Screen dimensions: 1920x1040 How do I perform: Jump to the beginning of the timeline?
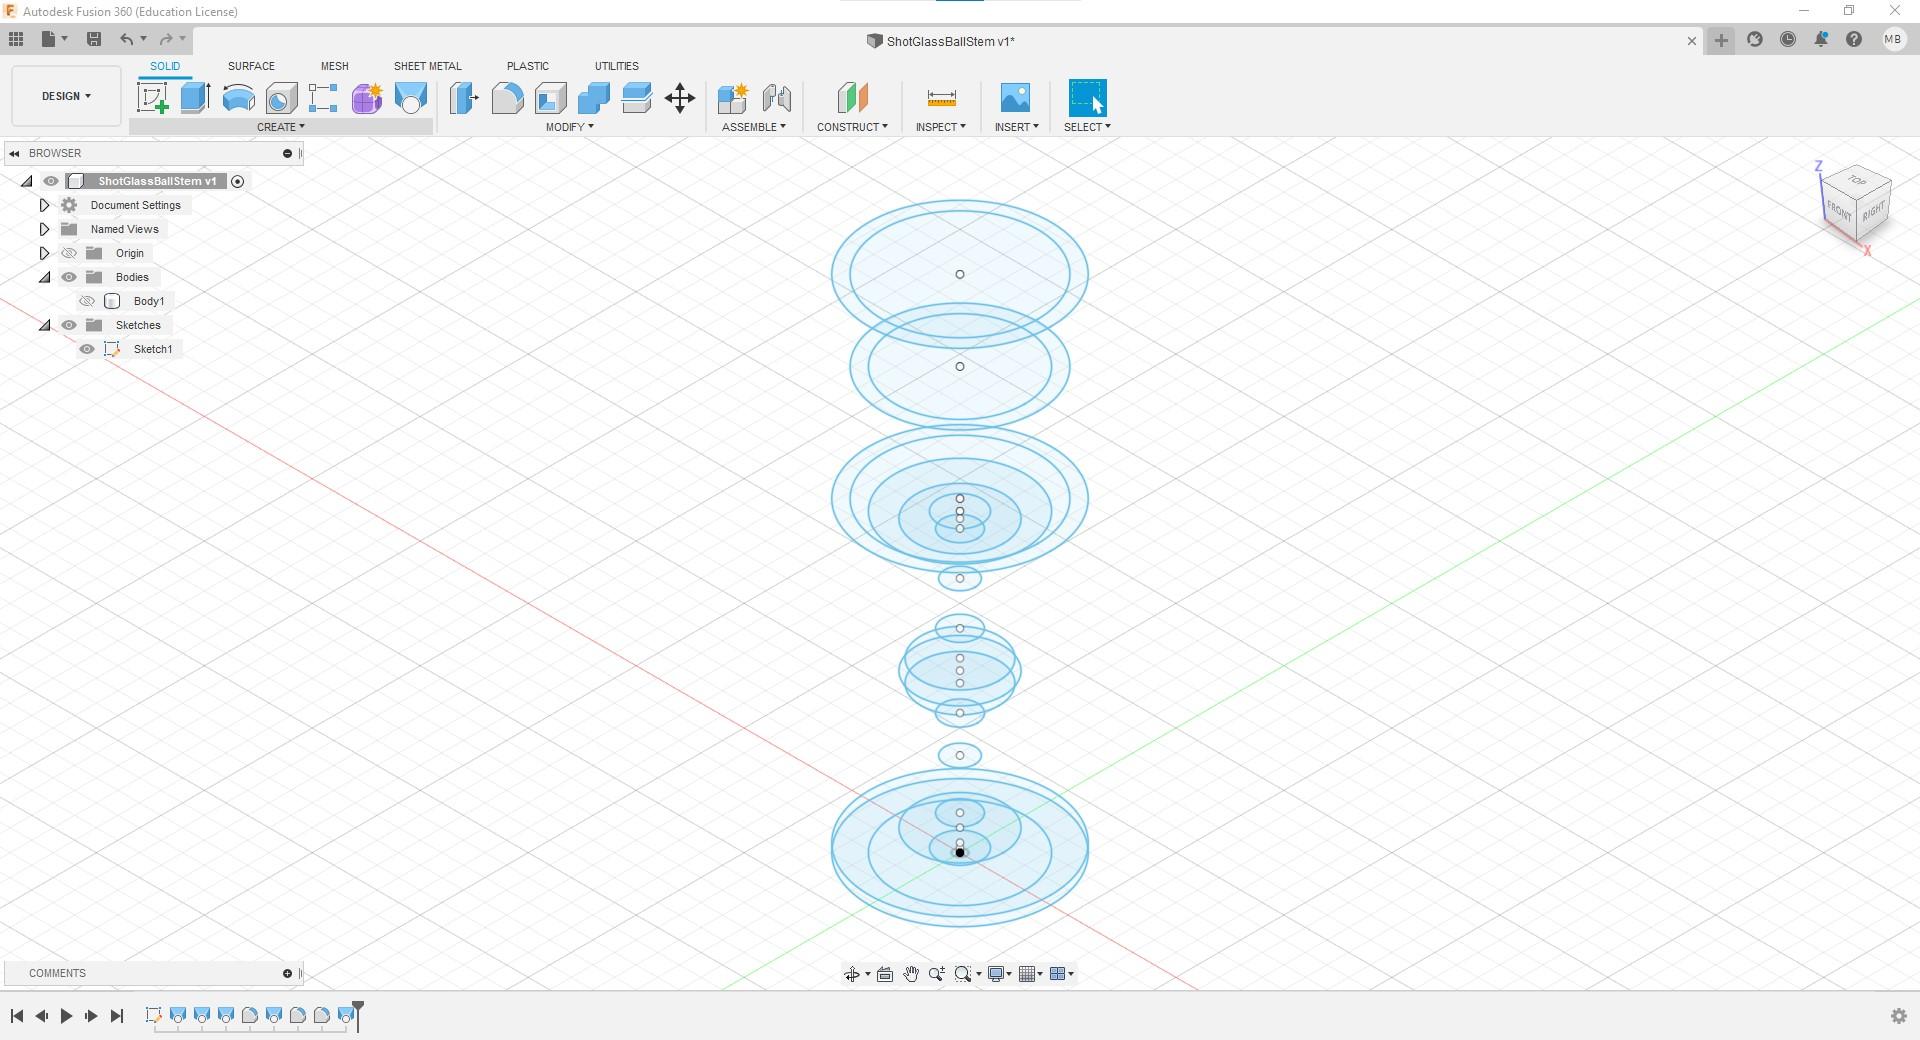click(17, 1016)
